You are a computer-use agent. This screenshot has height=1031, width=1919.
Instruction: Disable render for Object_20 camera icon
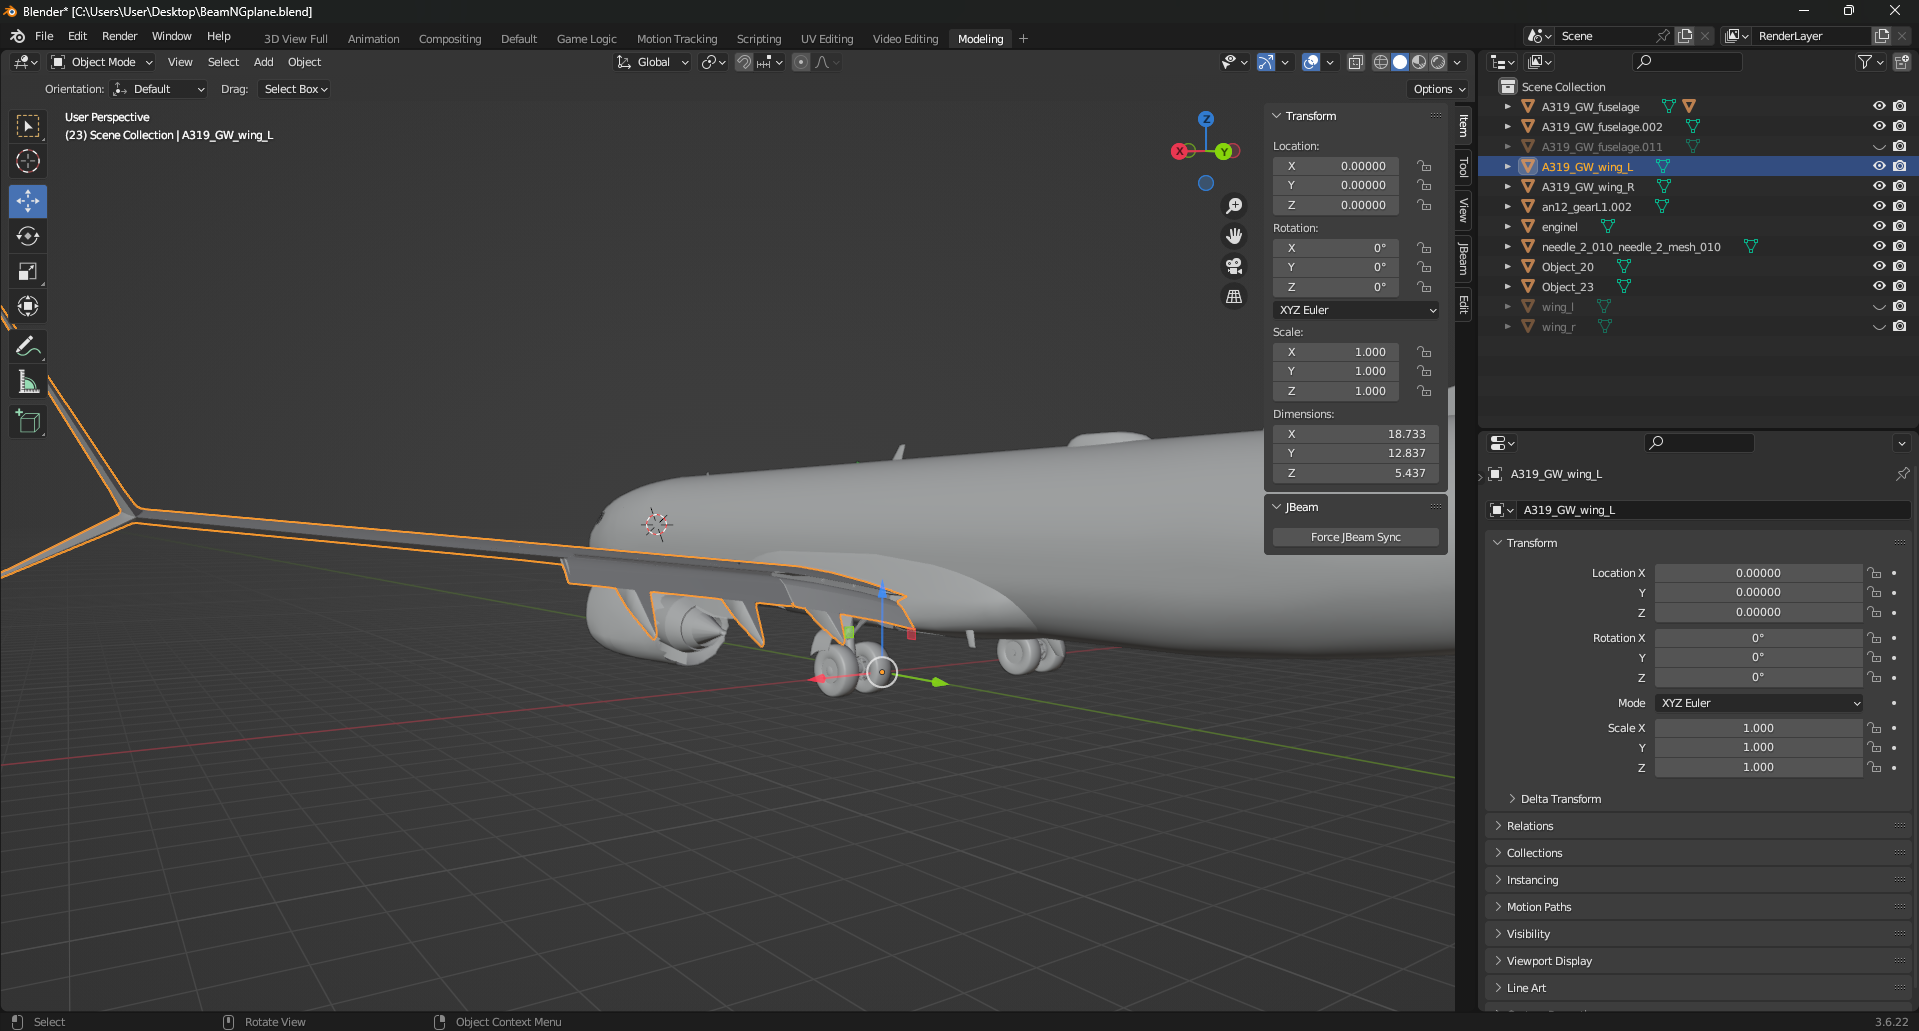coord(1899,266)
